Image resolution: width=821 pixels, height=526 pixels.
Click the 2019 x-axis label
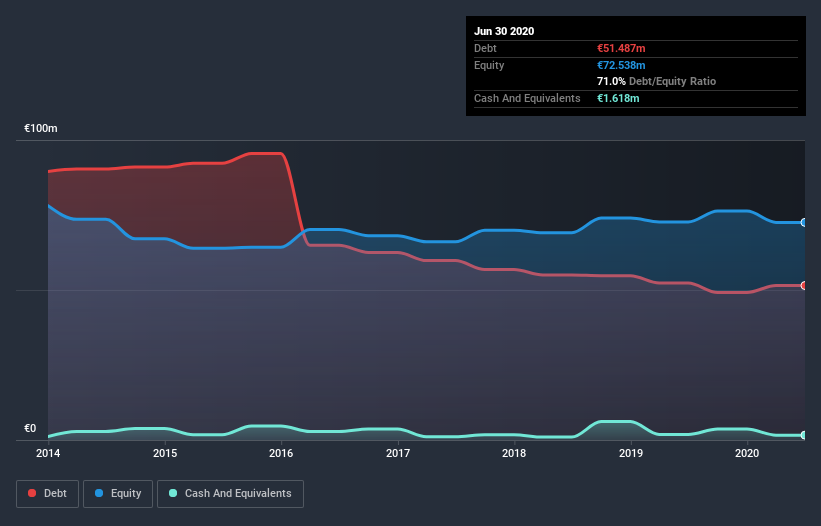tap(631, 453)
